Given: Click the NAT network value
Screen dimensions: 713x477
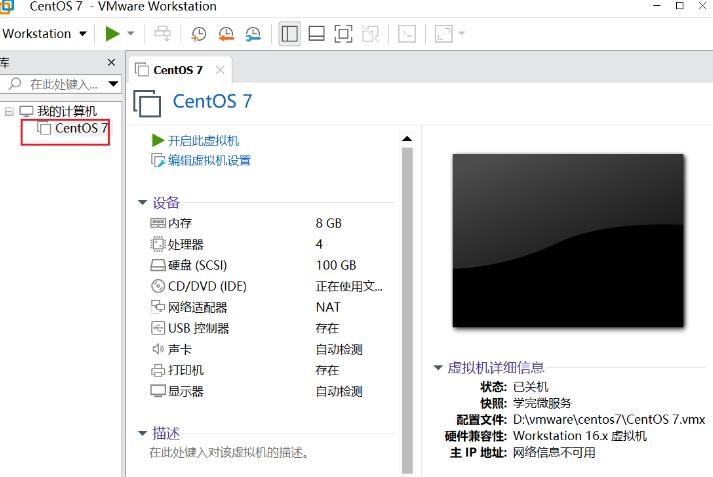Looking at the screenshot, I should tap(328, 307).
